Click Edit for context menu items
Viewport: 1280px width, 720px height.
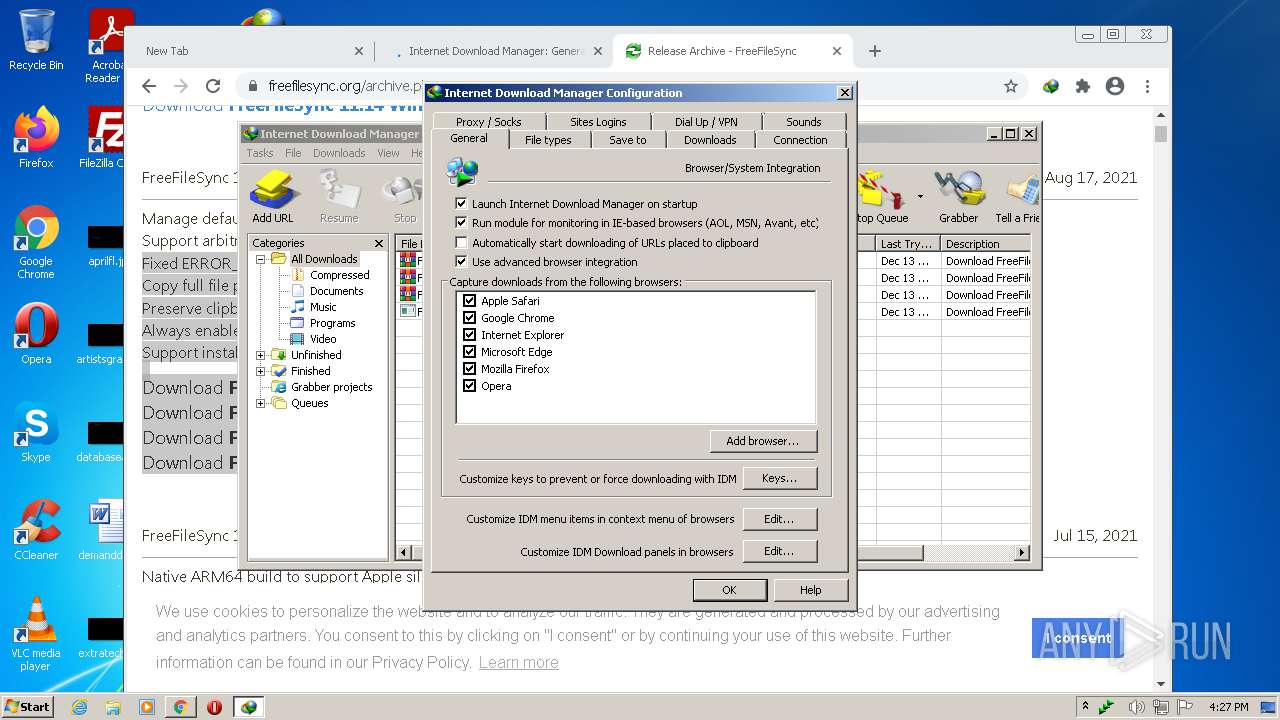[780, 519]
